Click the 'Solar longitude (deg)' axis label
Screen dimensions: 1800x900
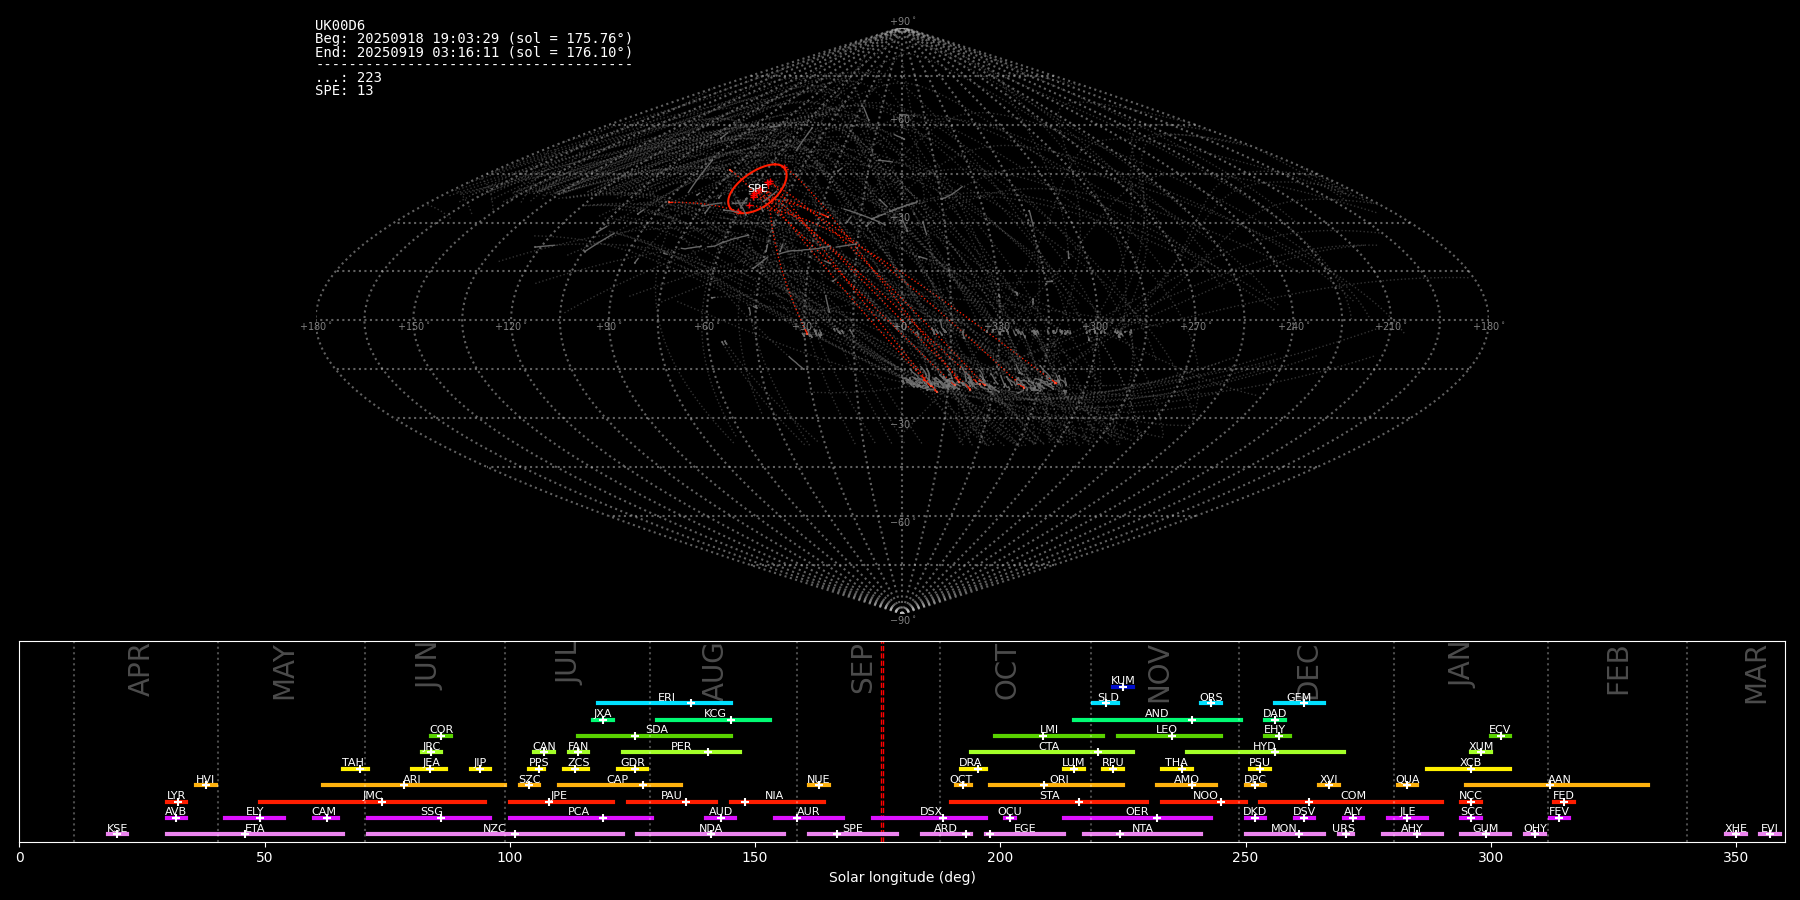pos(902,878)
